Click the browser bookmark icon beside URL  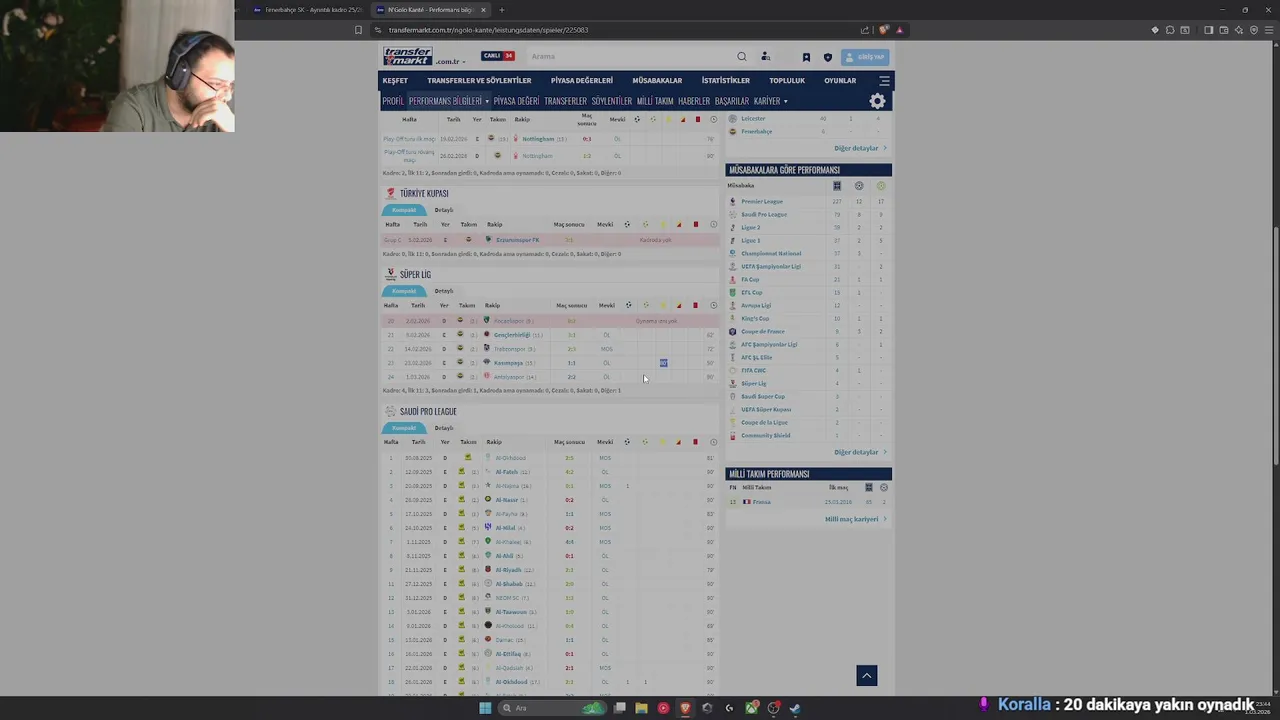click(x=358, y=30)
